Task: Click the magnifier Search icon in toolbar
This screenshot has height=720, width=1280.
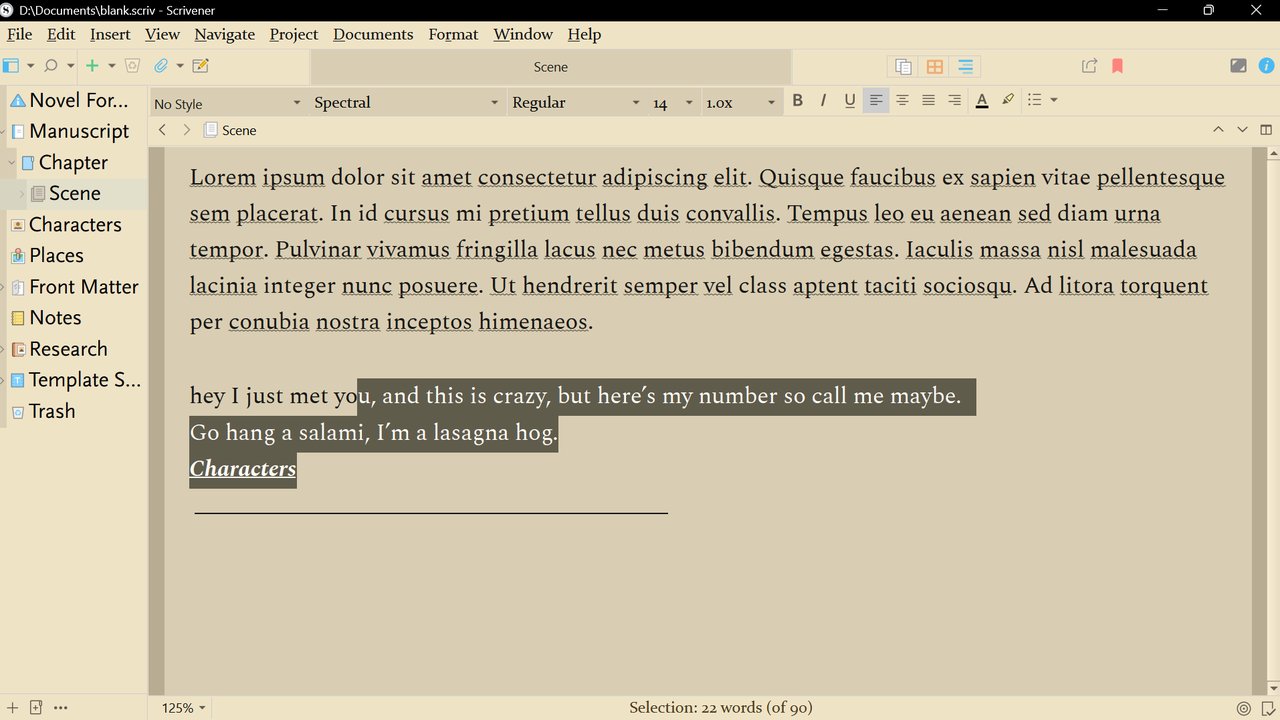Action: 51,66
